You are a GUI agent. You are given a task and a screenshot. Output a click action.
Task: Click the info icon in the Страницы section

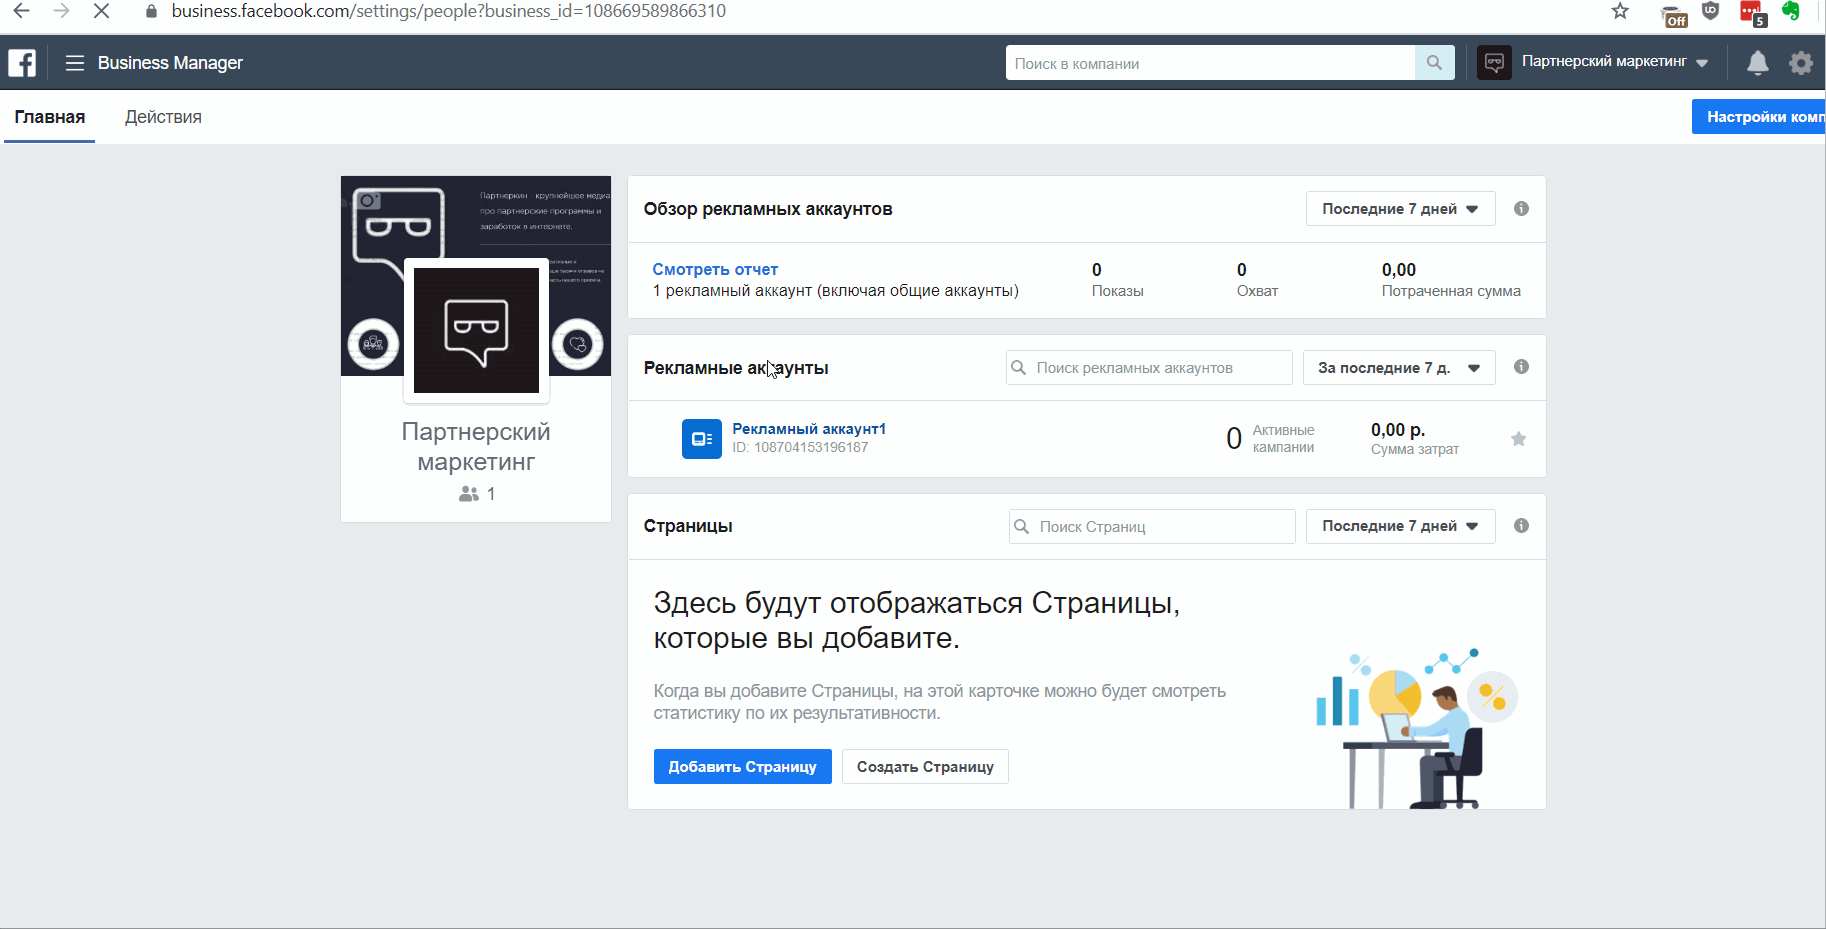1521,525
